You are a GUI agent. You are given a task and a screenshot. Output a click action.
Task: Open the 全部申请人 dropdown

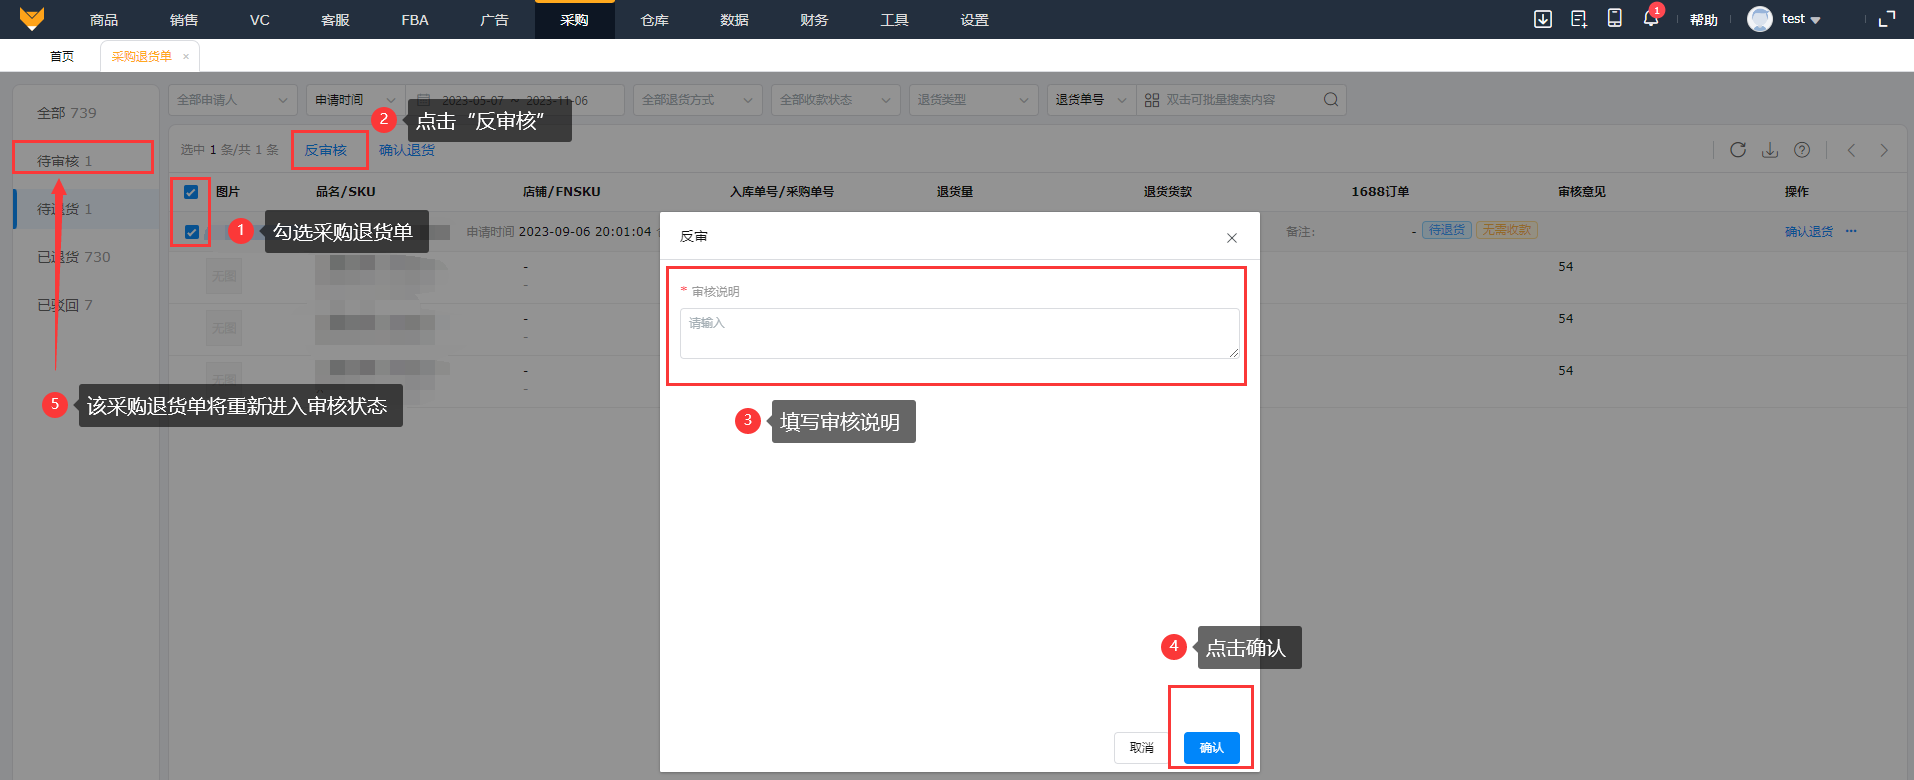click(x=232, y=100)
